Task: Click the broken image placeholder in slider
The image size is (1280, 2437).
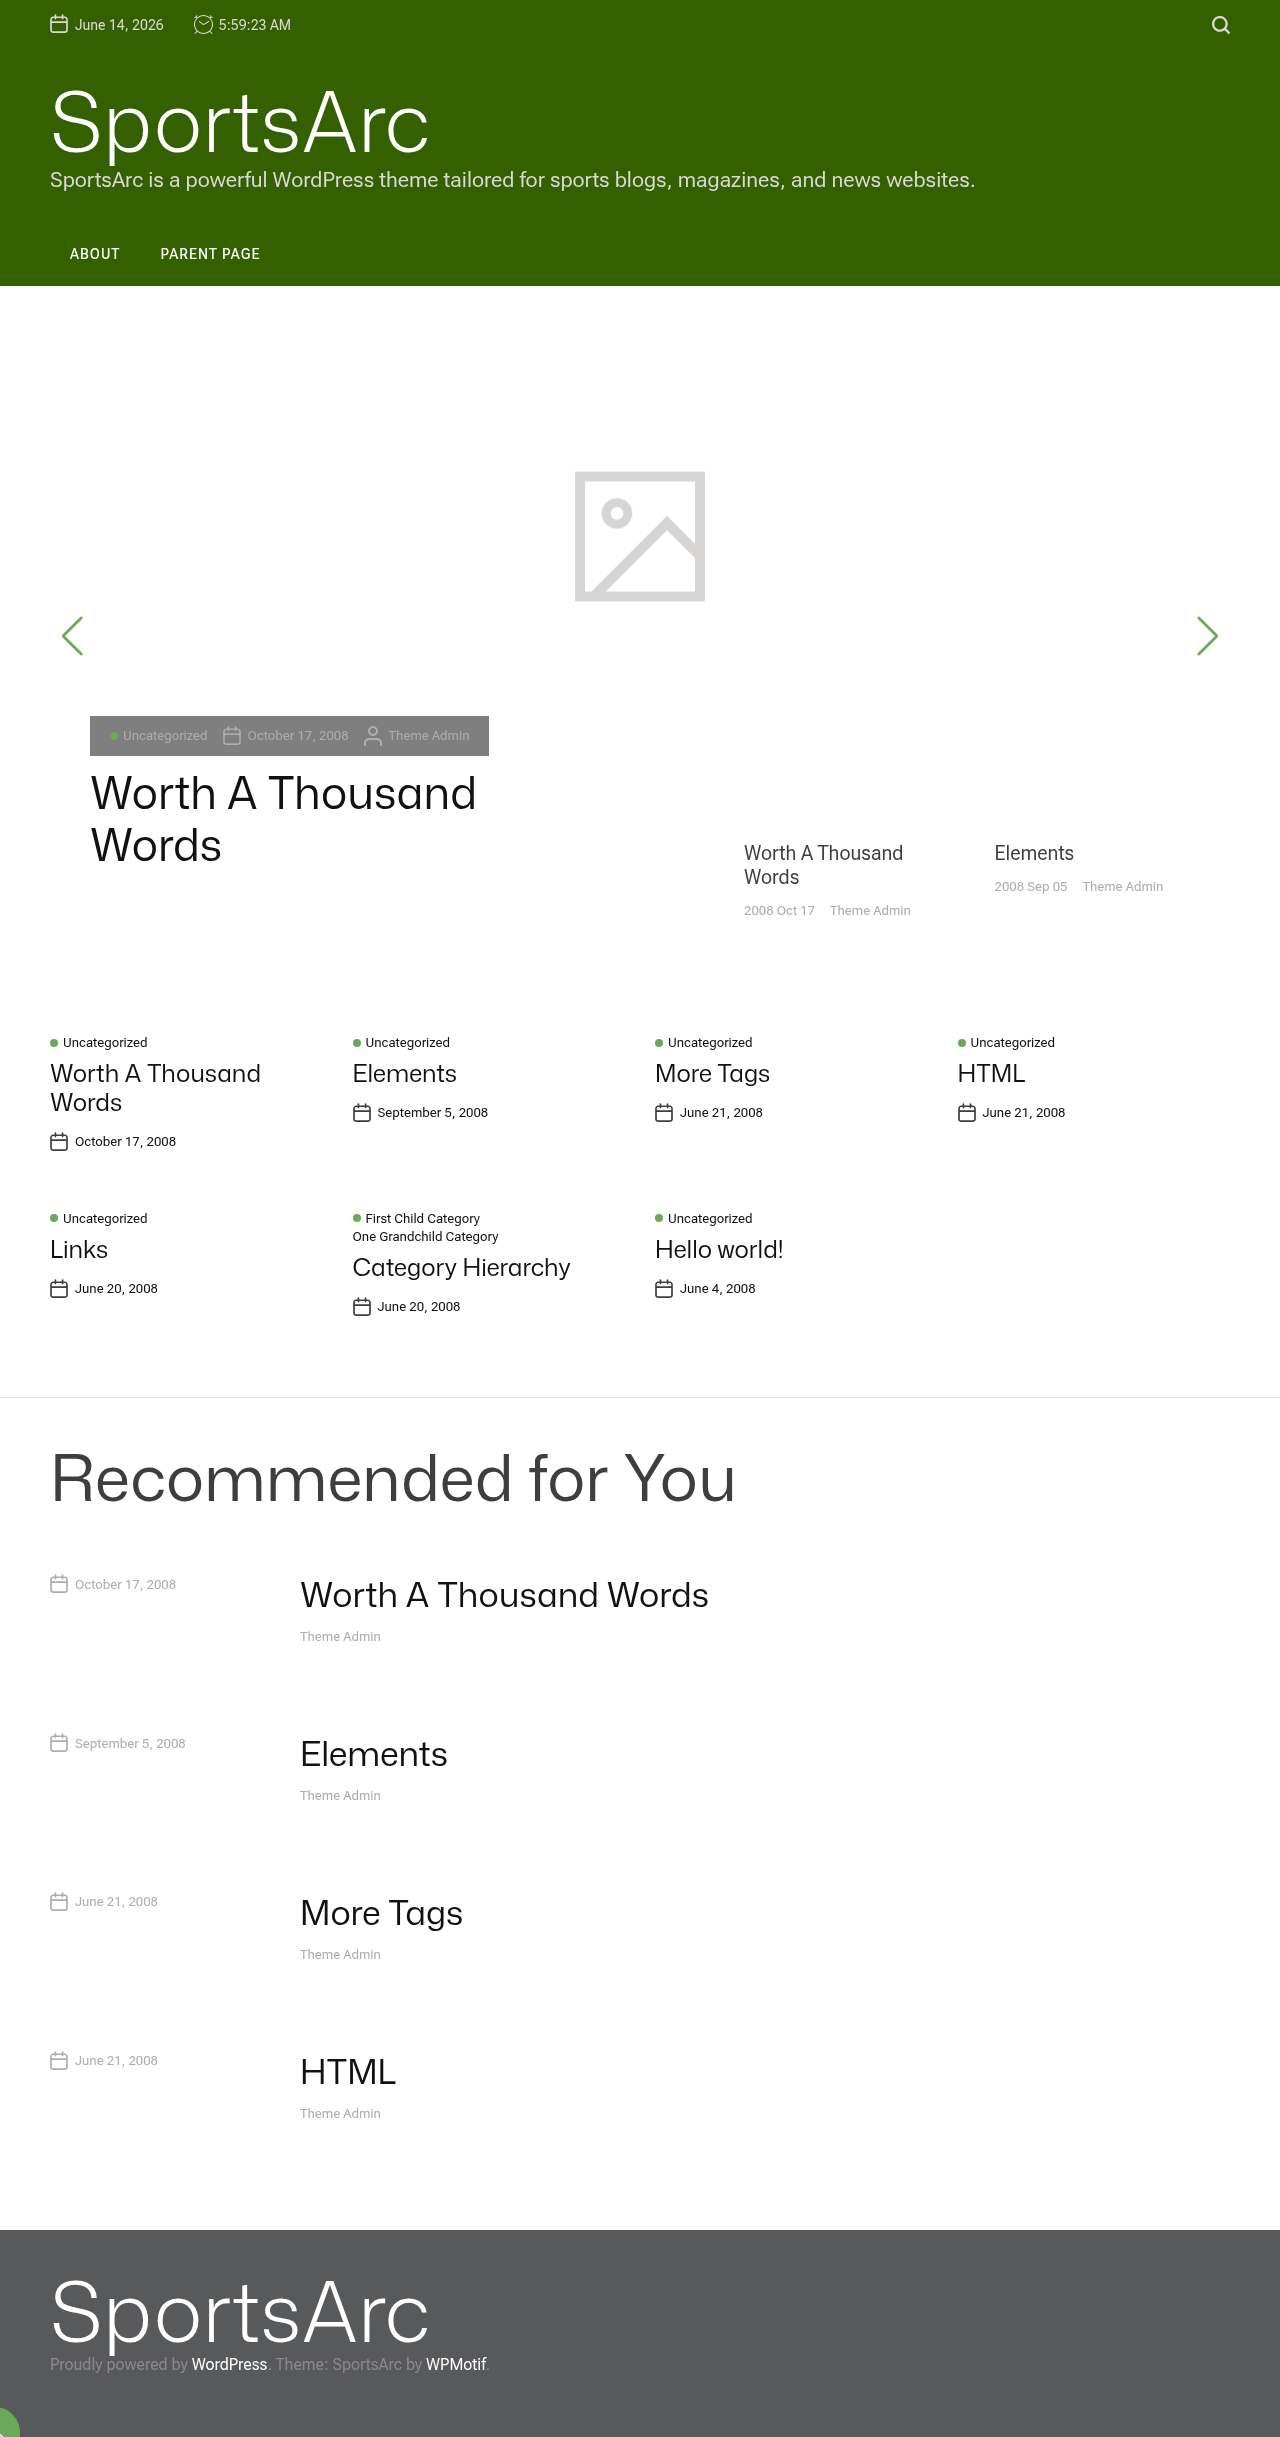Action: [x=640, y=537]
